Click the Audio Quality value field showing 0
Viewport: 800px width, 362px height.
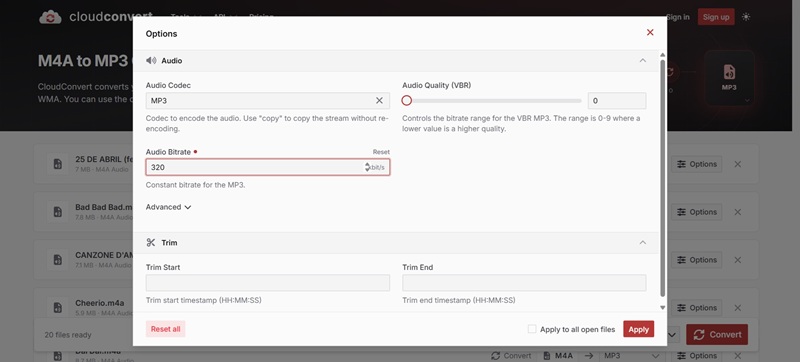point(617,101)
